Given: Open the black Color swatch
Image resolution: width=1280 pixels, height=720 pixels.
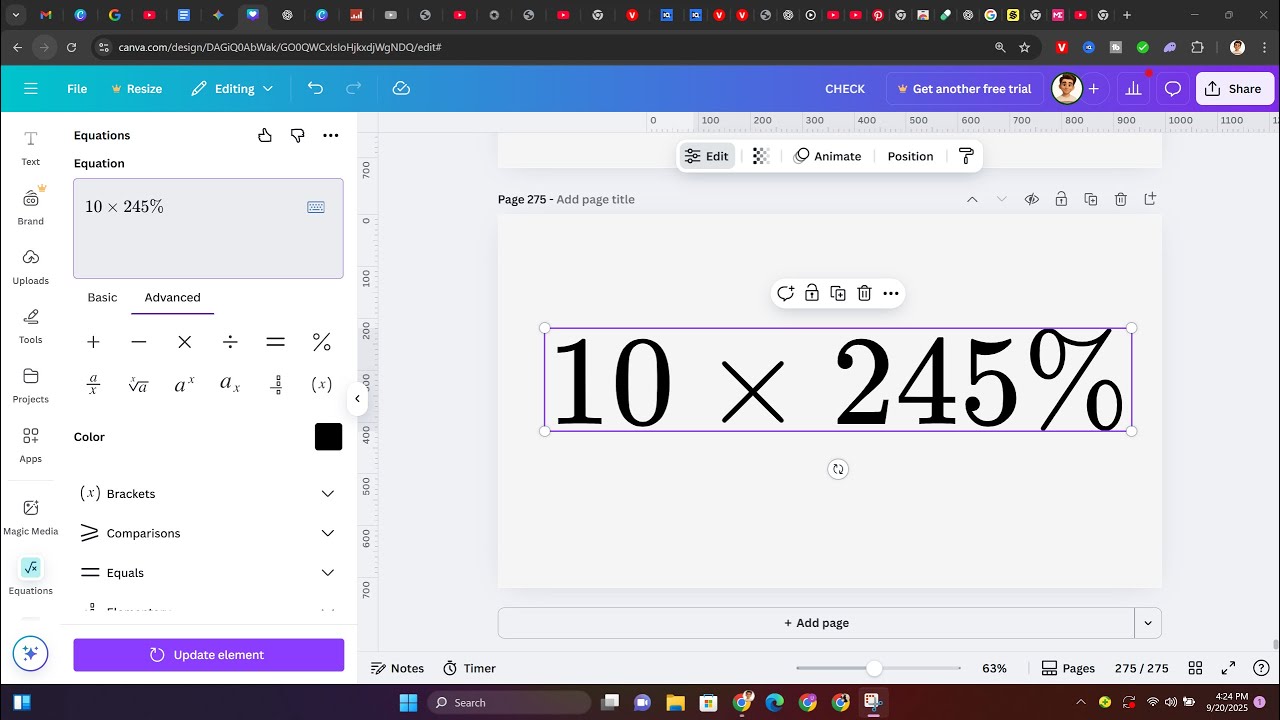Looking at the screenshot, I should pos(328,437).
